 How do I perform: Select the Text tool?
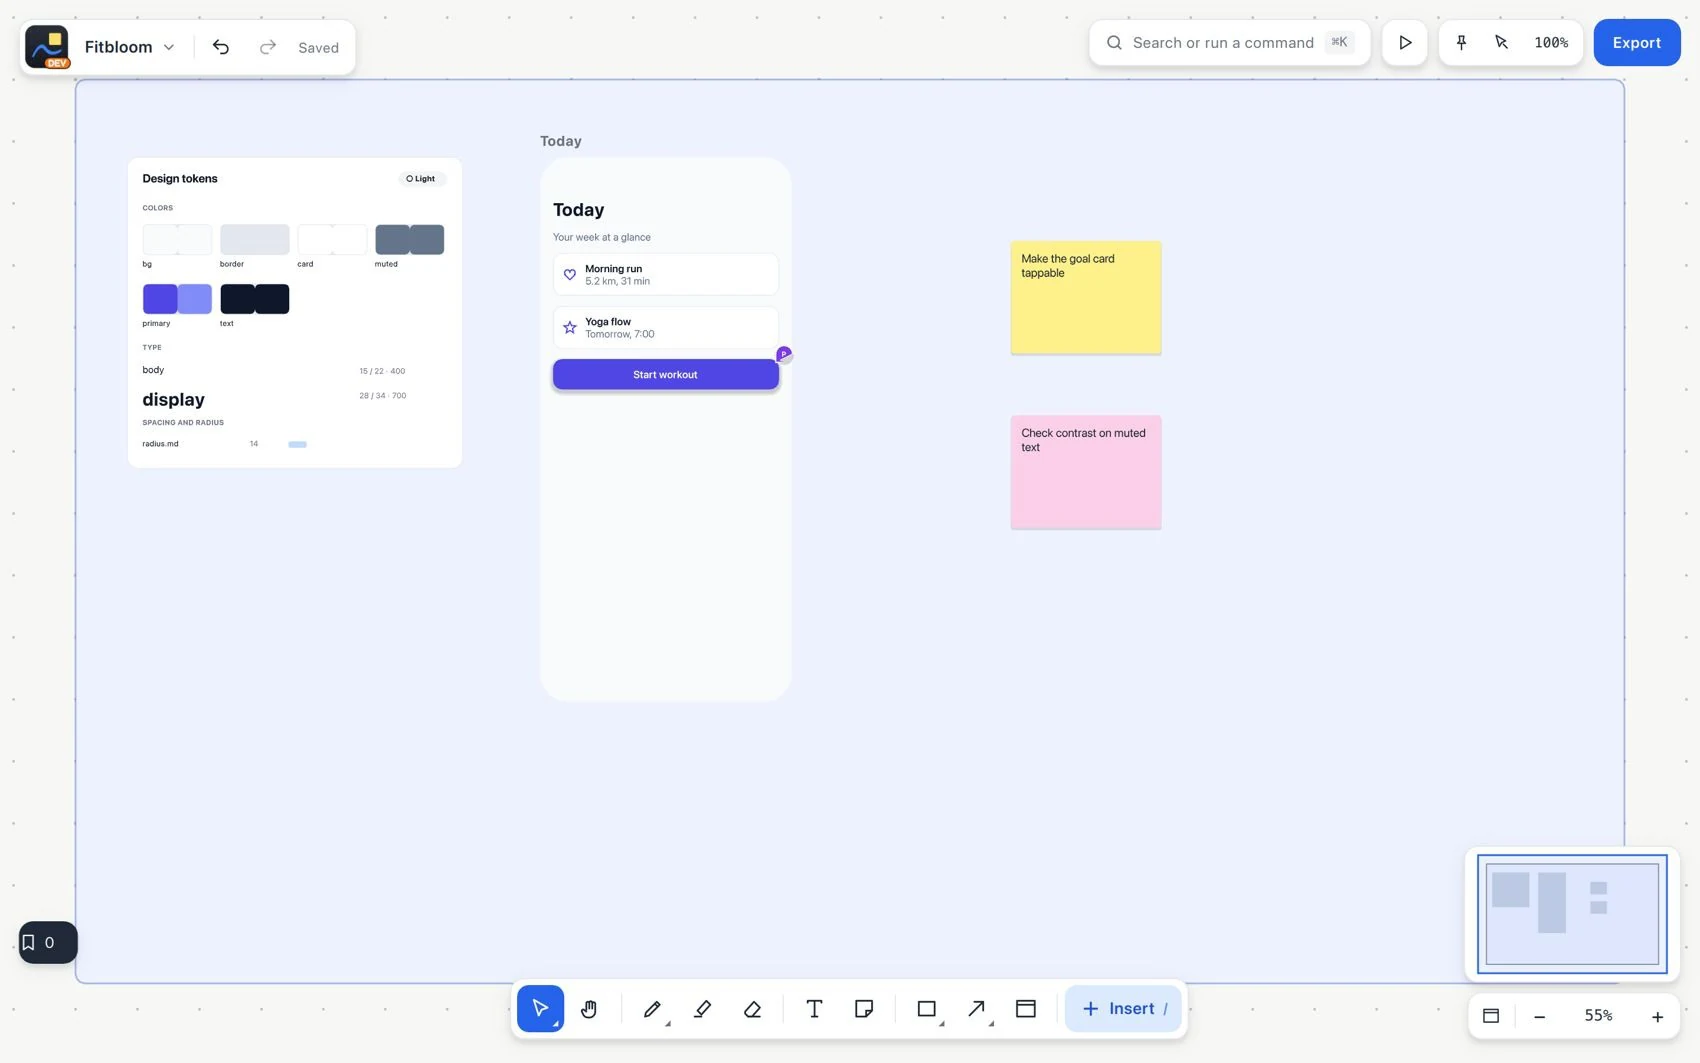point(814,1008)
